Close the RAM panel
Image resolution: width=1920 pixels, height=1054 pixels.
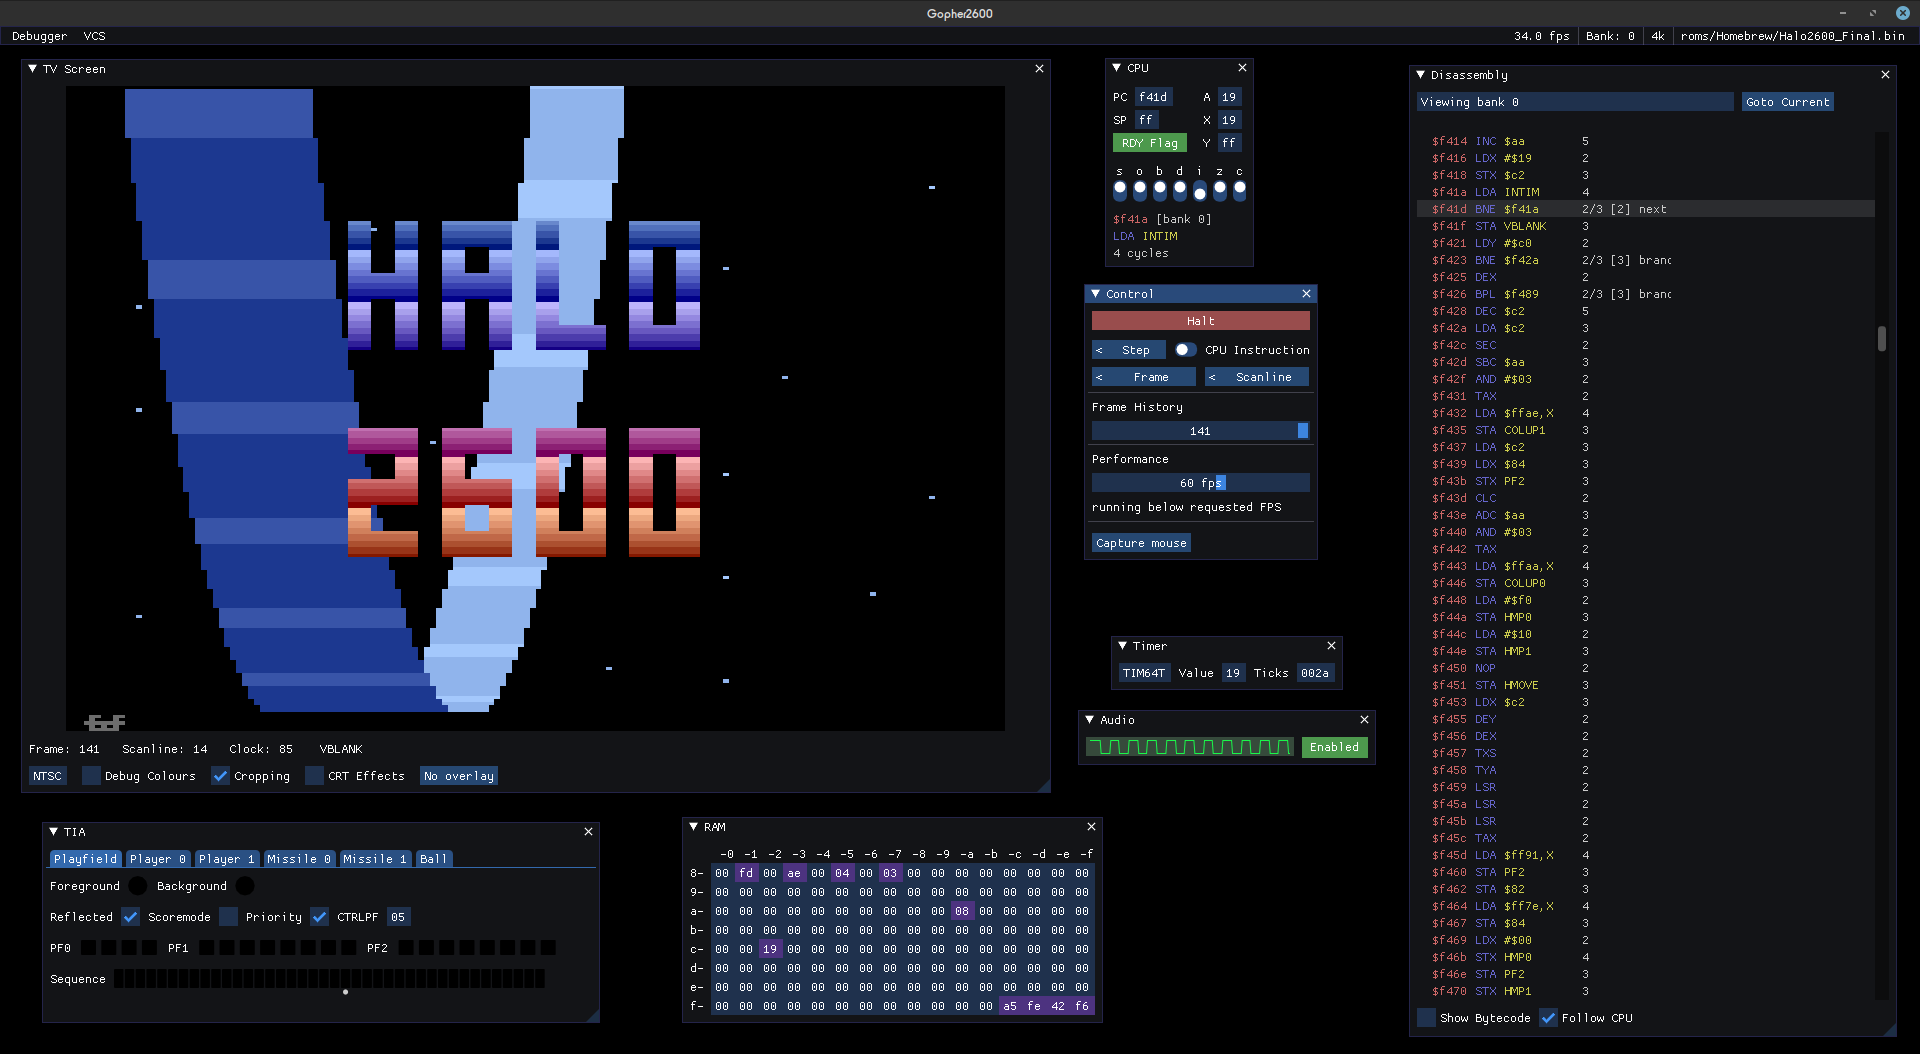pyautogui.click(x=1091, y=827)
